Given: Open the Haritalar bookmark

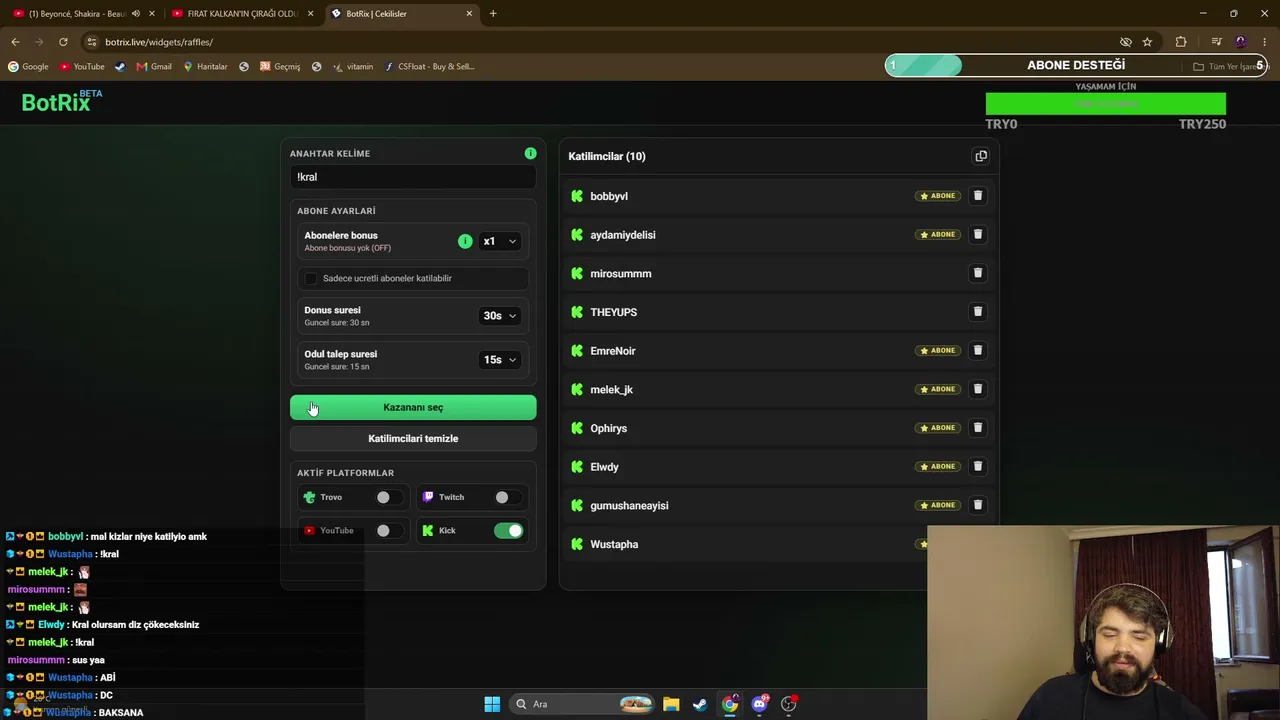Looking at the screenshot, I should pyautogui.click(x=205, y=67).
